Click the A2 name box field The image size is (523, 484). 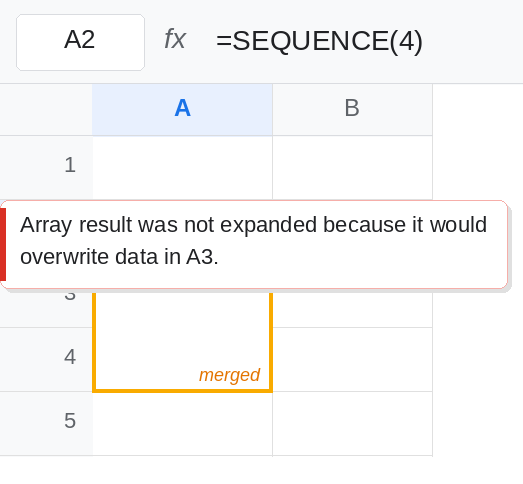click(x=80, y=42)
